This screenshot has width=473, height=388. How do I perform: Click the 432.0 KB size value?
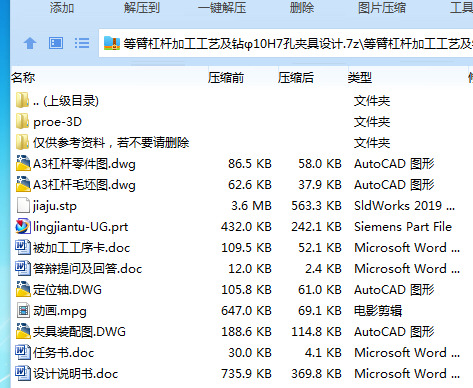pyautogui.click(x=246, y=227)
